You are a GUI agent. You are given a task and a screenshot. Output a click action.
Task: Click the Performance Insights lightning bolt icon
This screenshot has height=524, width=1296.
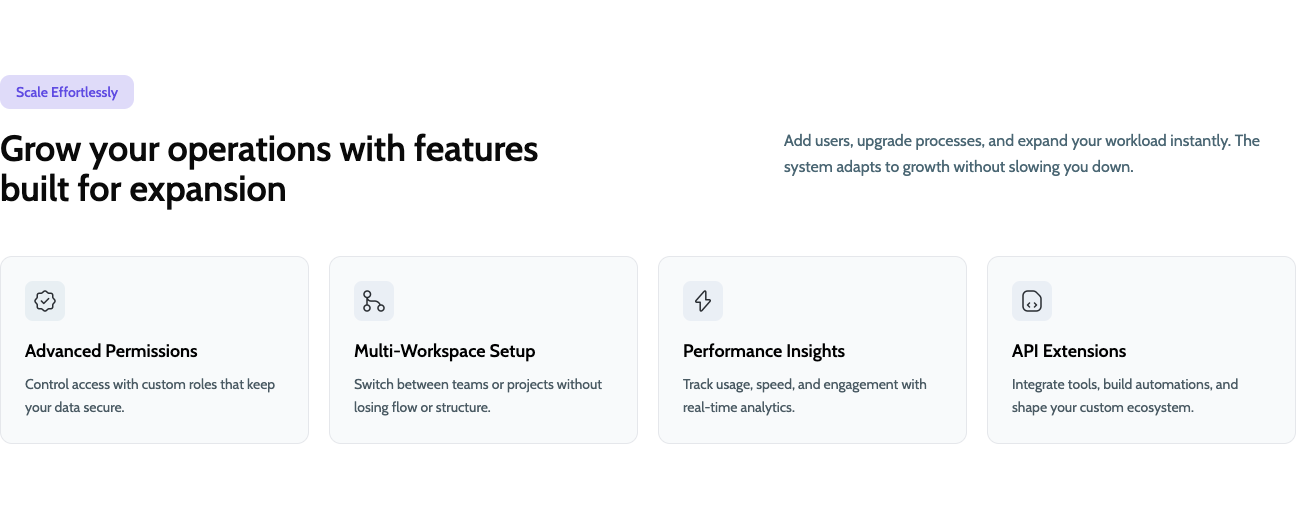click(703, 301)
